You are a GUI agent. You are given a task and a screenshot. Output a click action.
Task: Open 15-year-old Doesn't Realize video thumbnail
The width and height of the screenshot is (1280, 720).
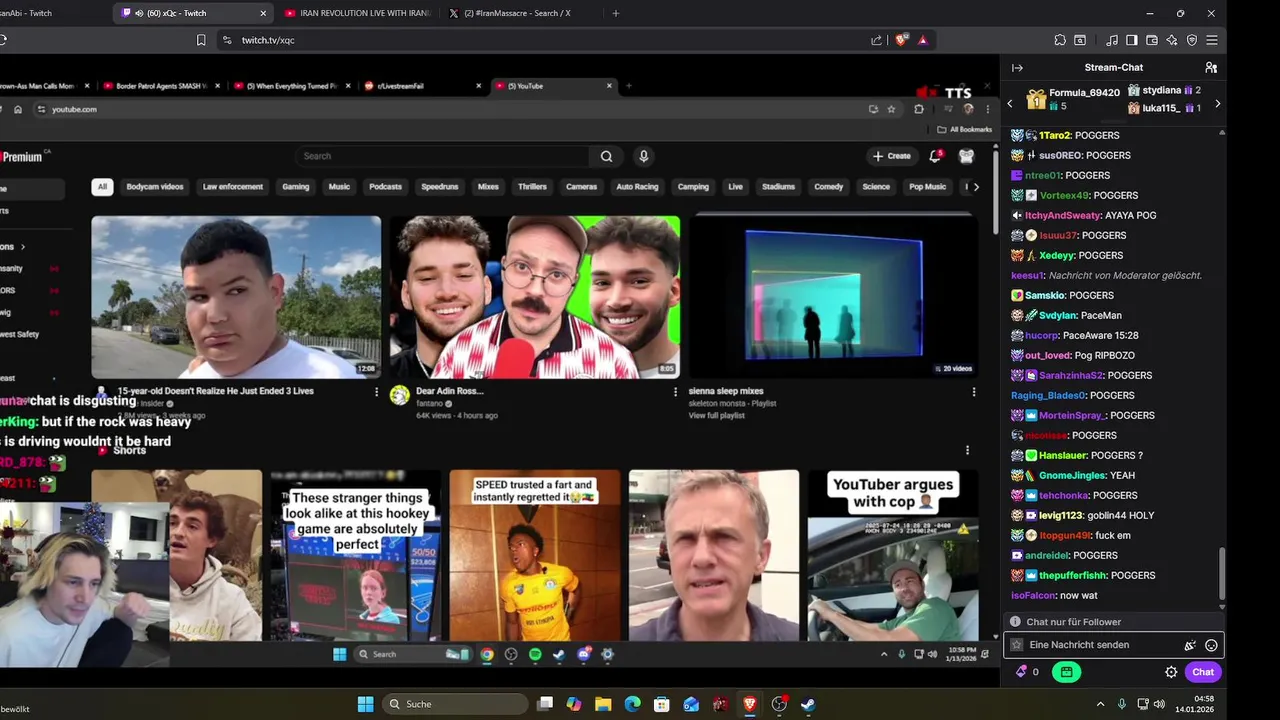(x=236, y=297)
